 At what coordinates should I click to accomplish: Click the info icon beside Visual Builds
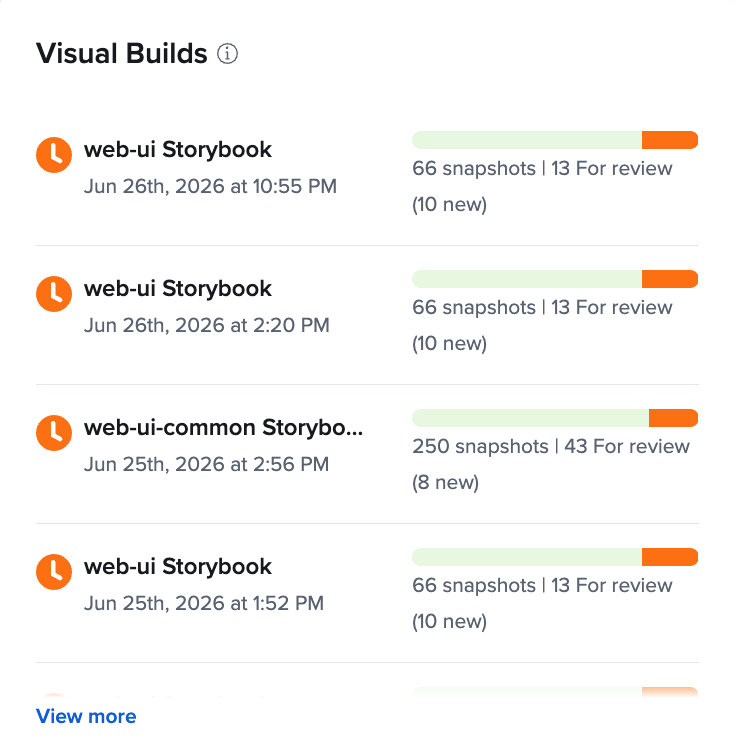(x=227, y=53)
